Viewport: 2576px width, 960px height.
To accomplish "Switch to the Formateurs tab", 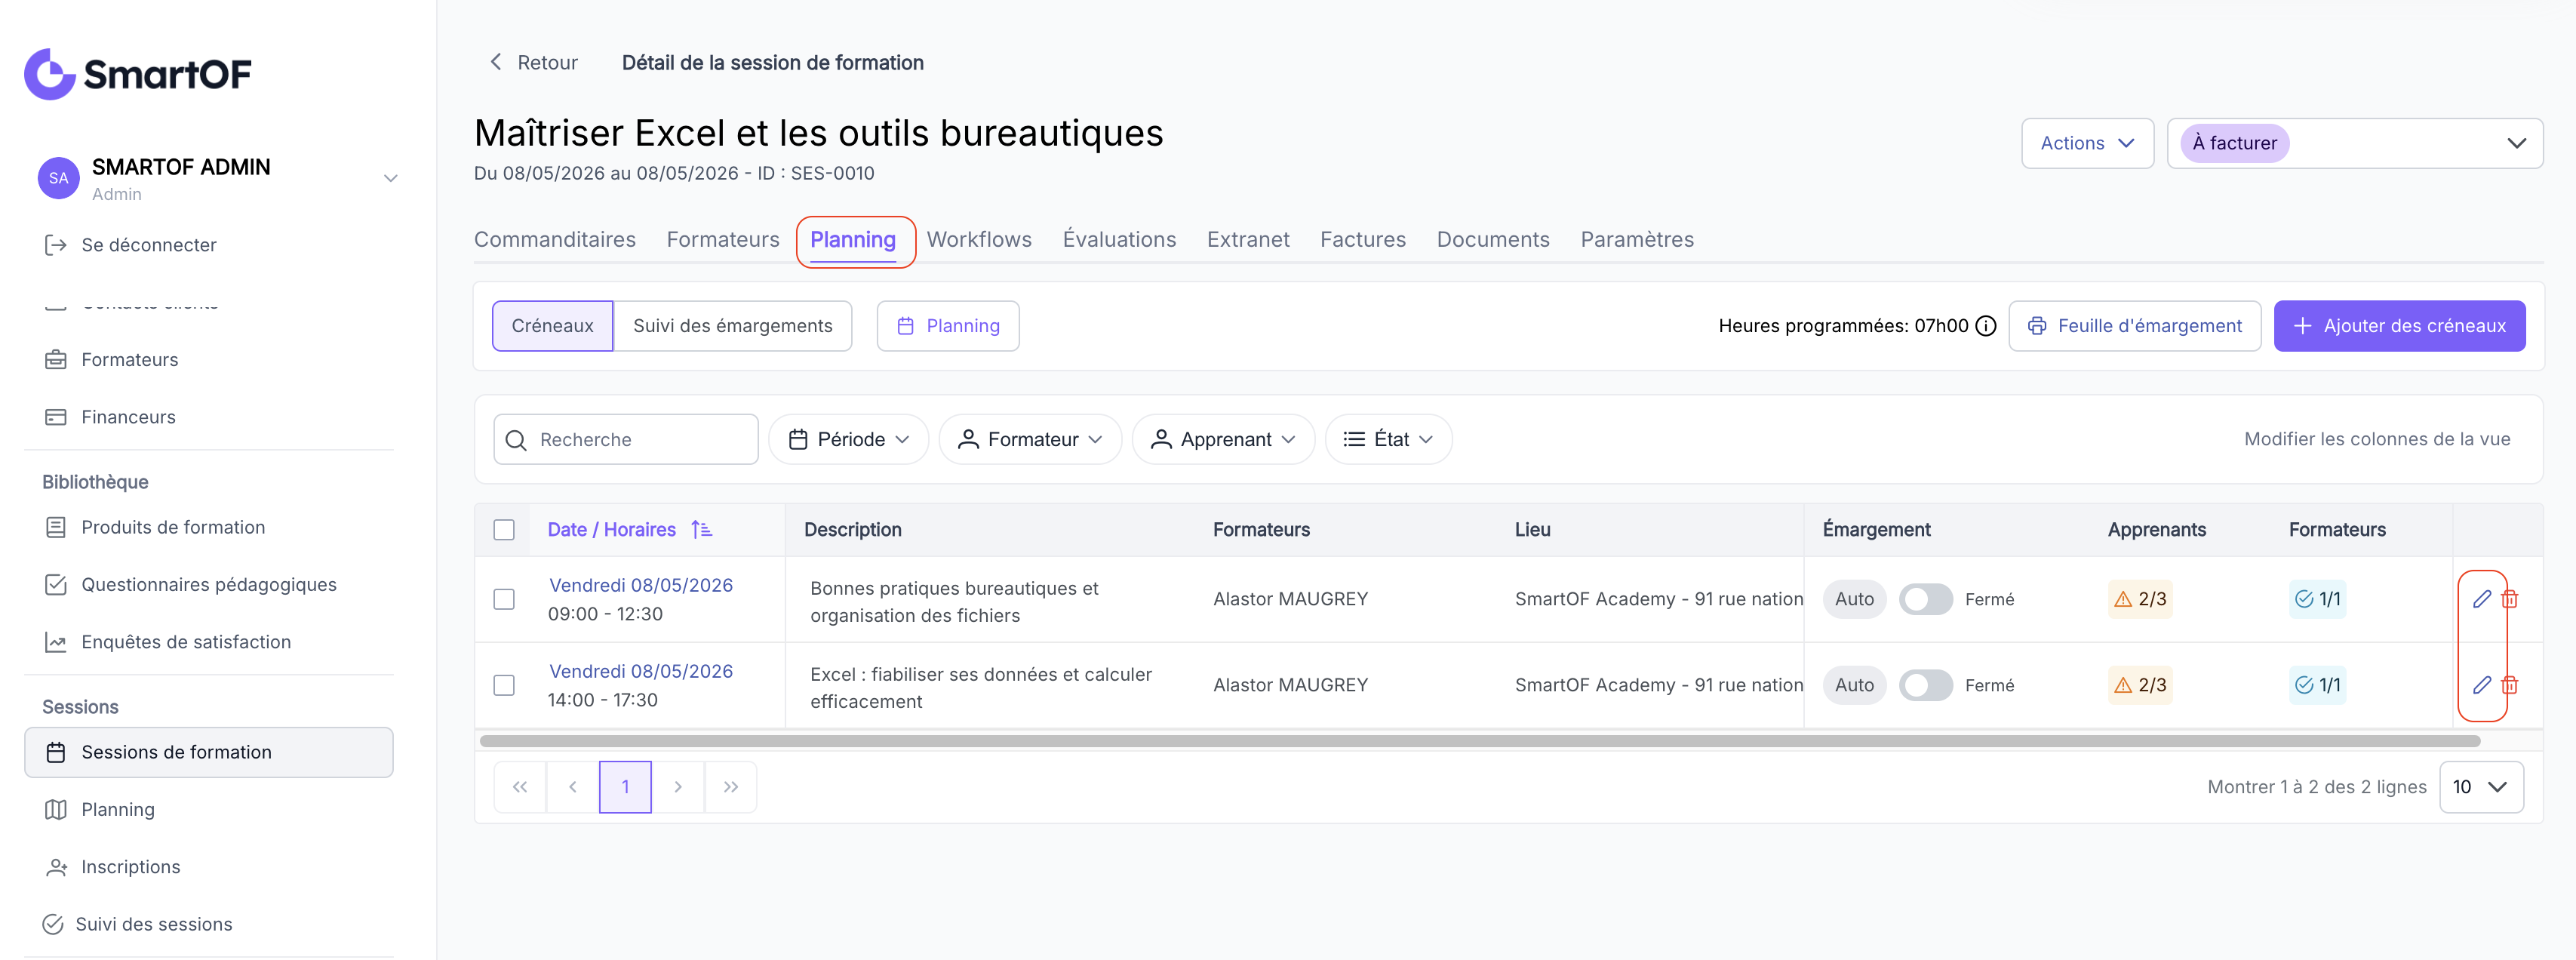I will 723,240.
